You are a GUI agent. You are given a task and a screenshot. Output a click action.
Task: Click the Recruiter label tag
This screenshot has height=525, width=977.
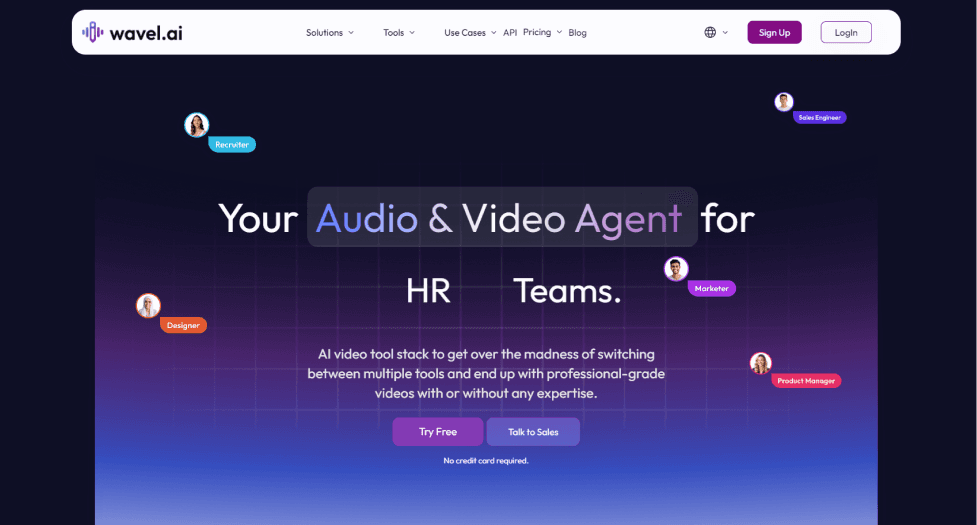point(232,144)
